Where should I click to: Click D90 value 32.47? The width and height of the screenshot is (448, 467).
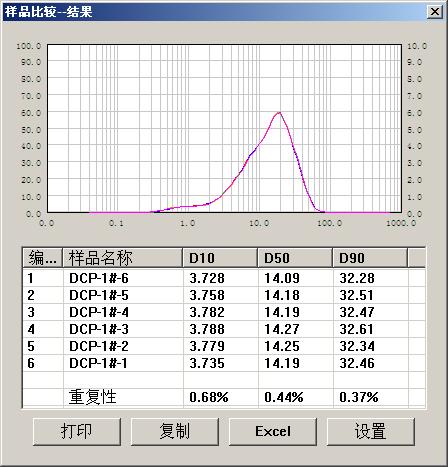pos(357,312)
